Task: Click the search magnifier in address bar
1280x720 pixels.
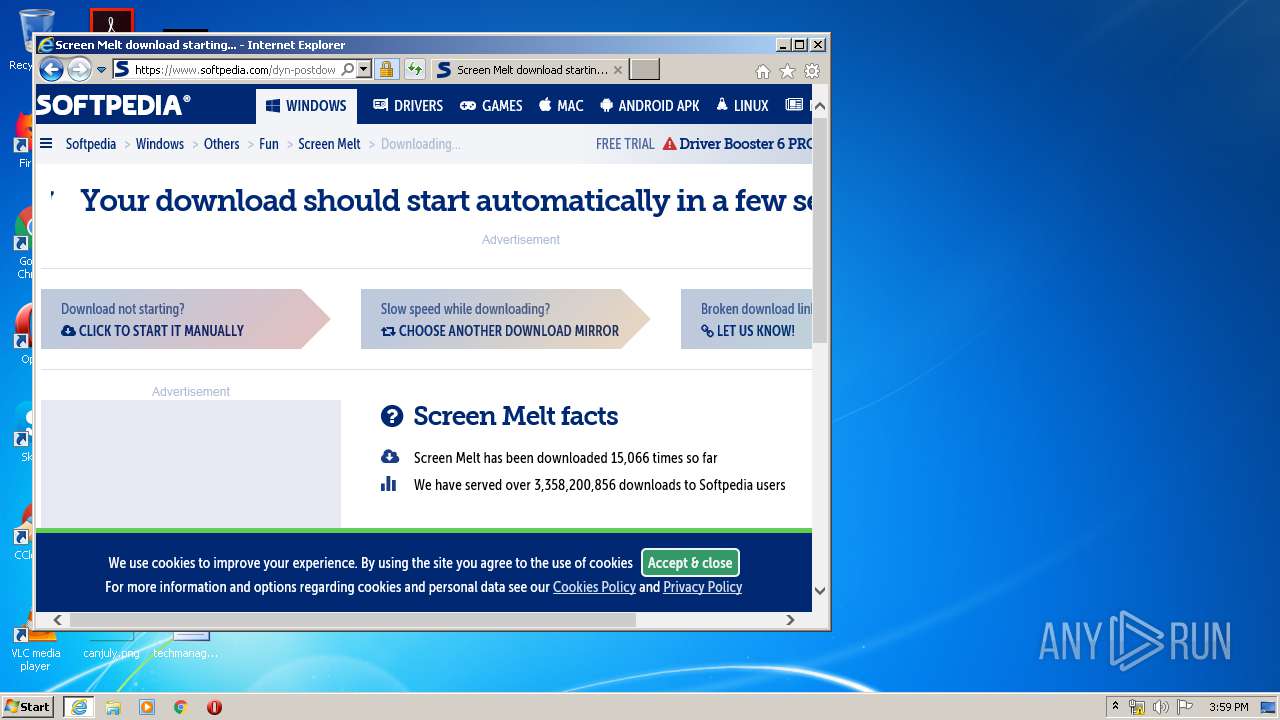Action: coord(347,70)
